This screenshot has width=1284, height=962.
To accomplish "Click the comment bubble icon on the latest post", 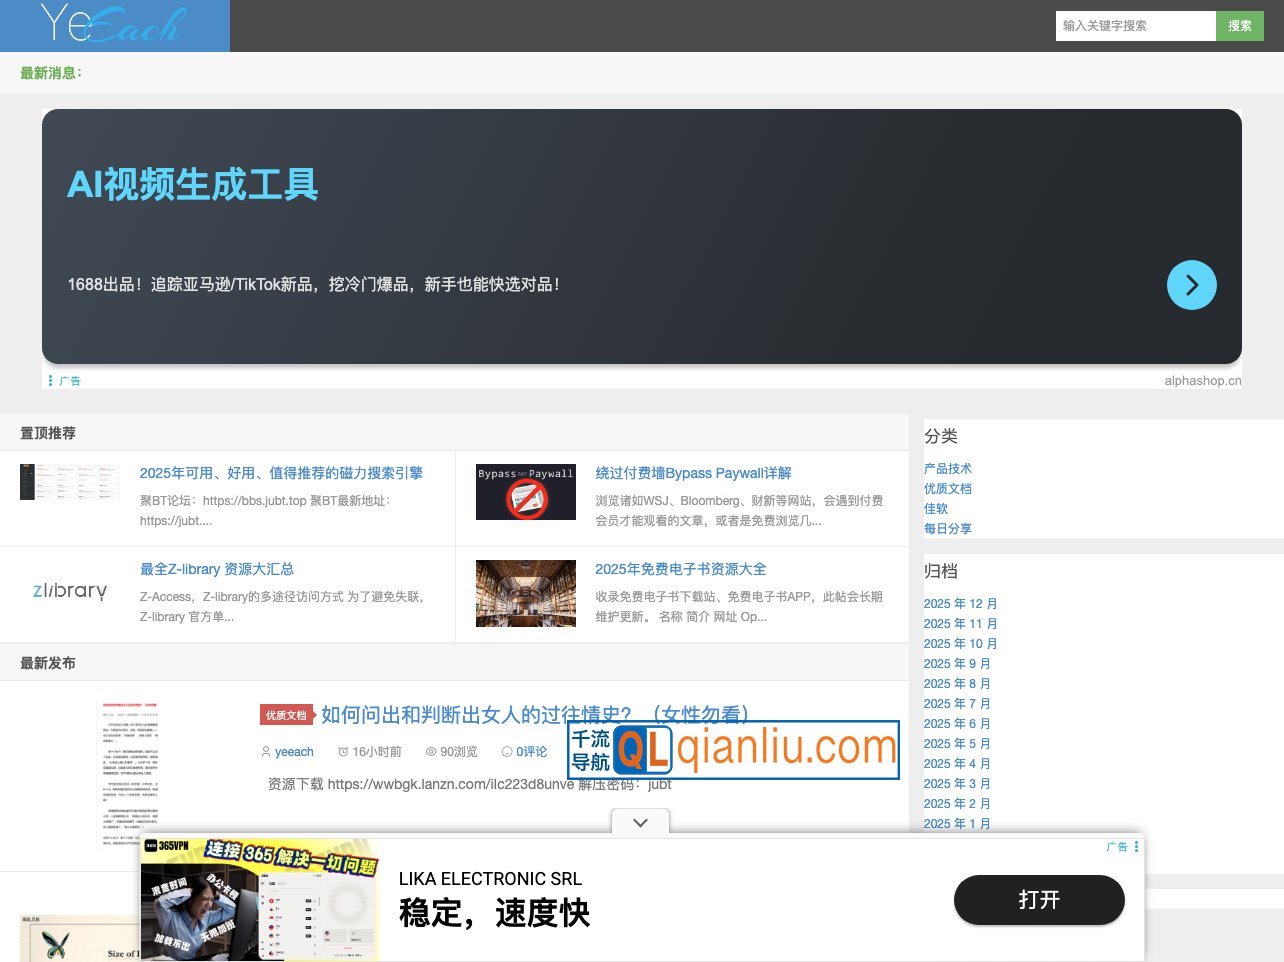I will (x=507, y=751).
